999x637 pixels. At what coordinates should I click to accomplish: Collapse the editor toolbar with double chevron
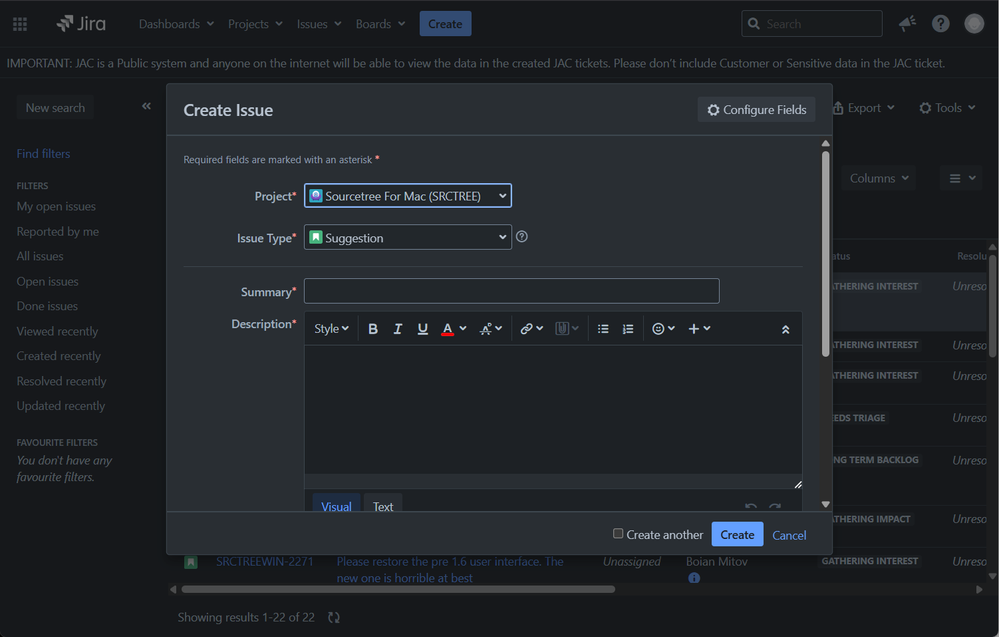click(786, 329)
